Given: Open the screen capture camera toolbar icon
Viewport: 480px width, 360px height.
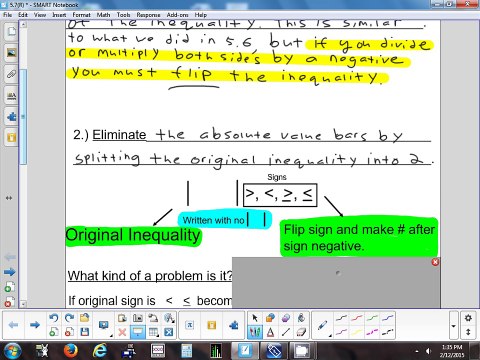Looking at the screenshot, I should click(x=138, y=318).
